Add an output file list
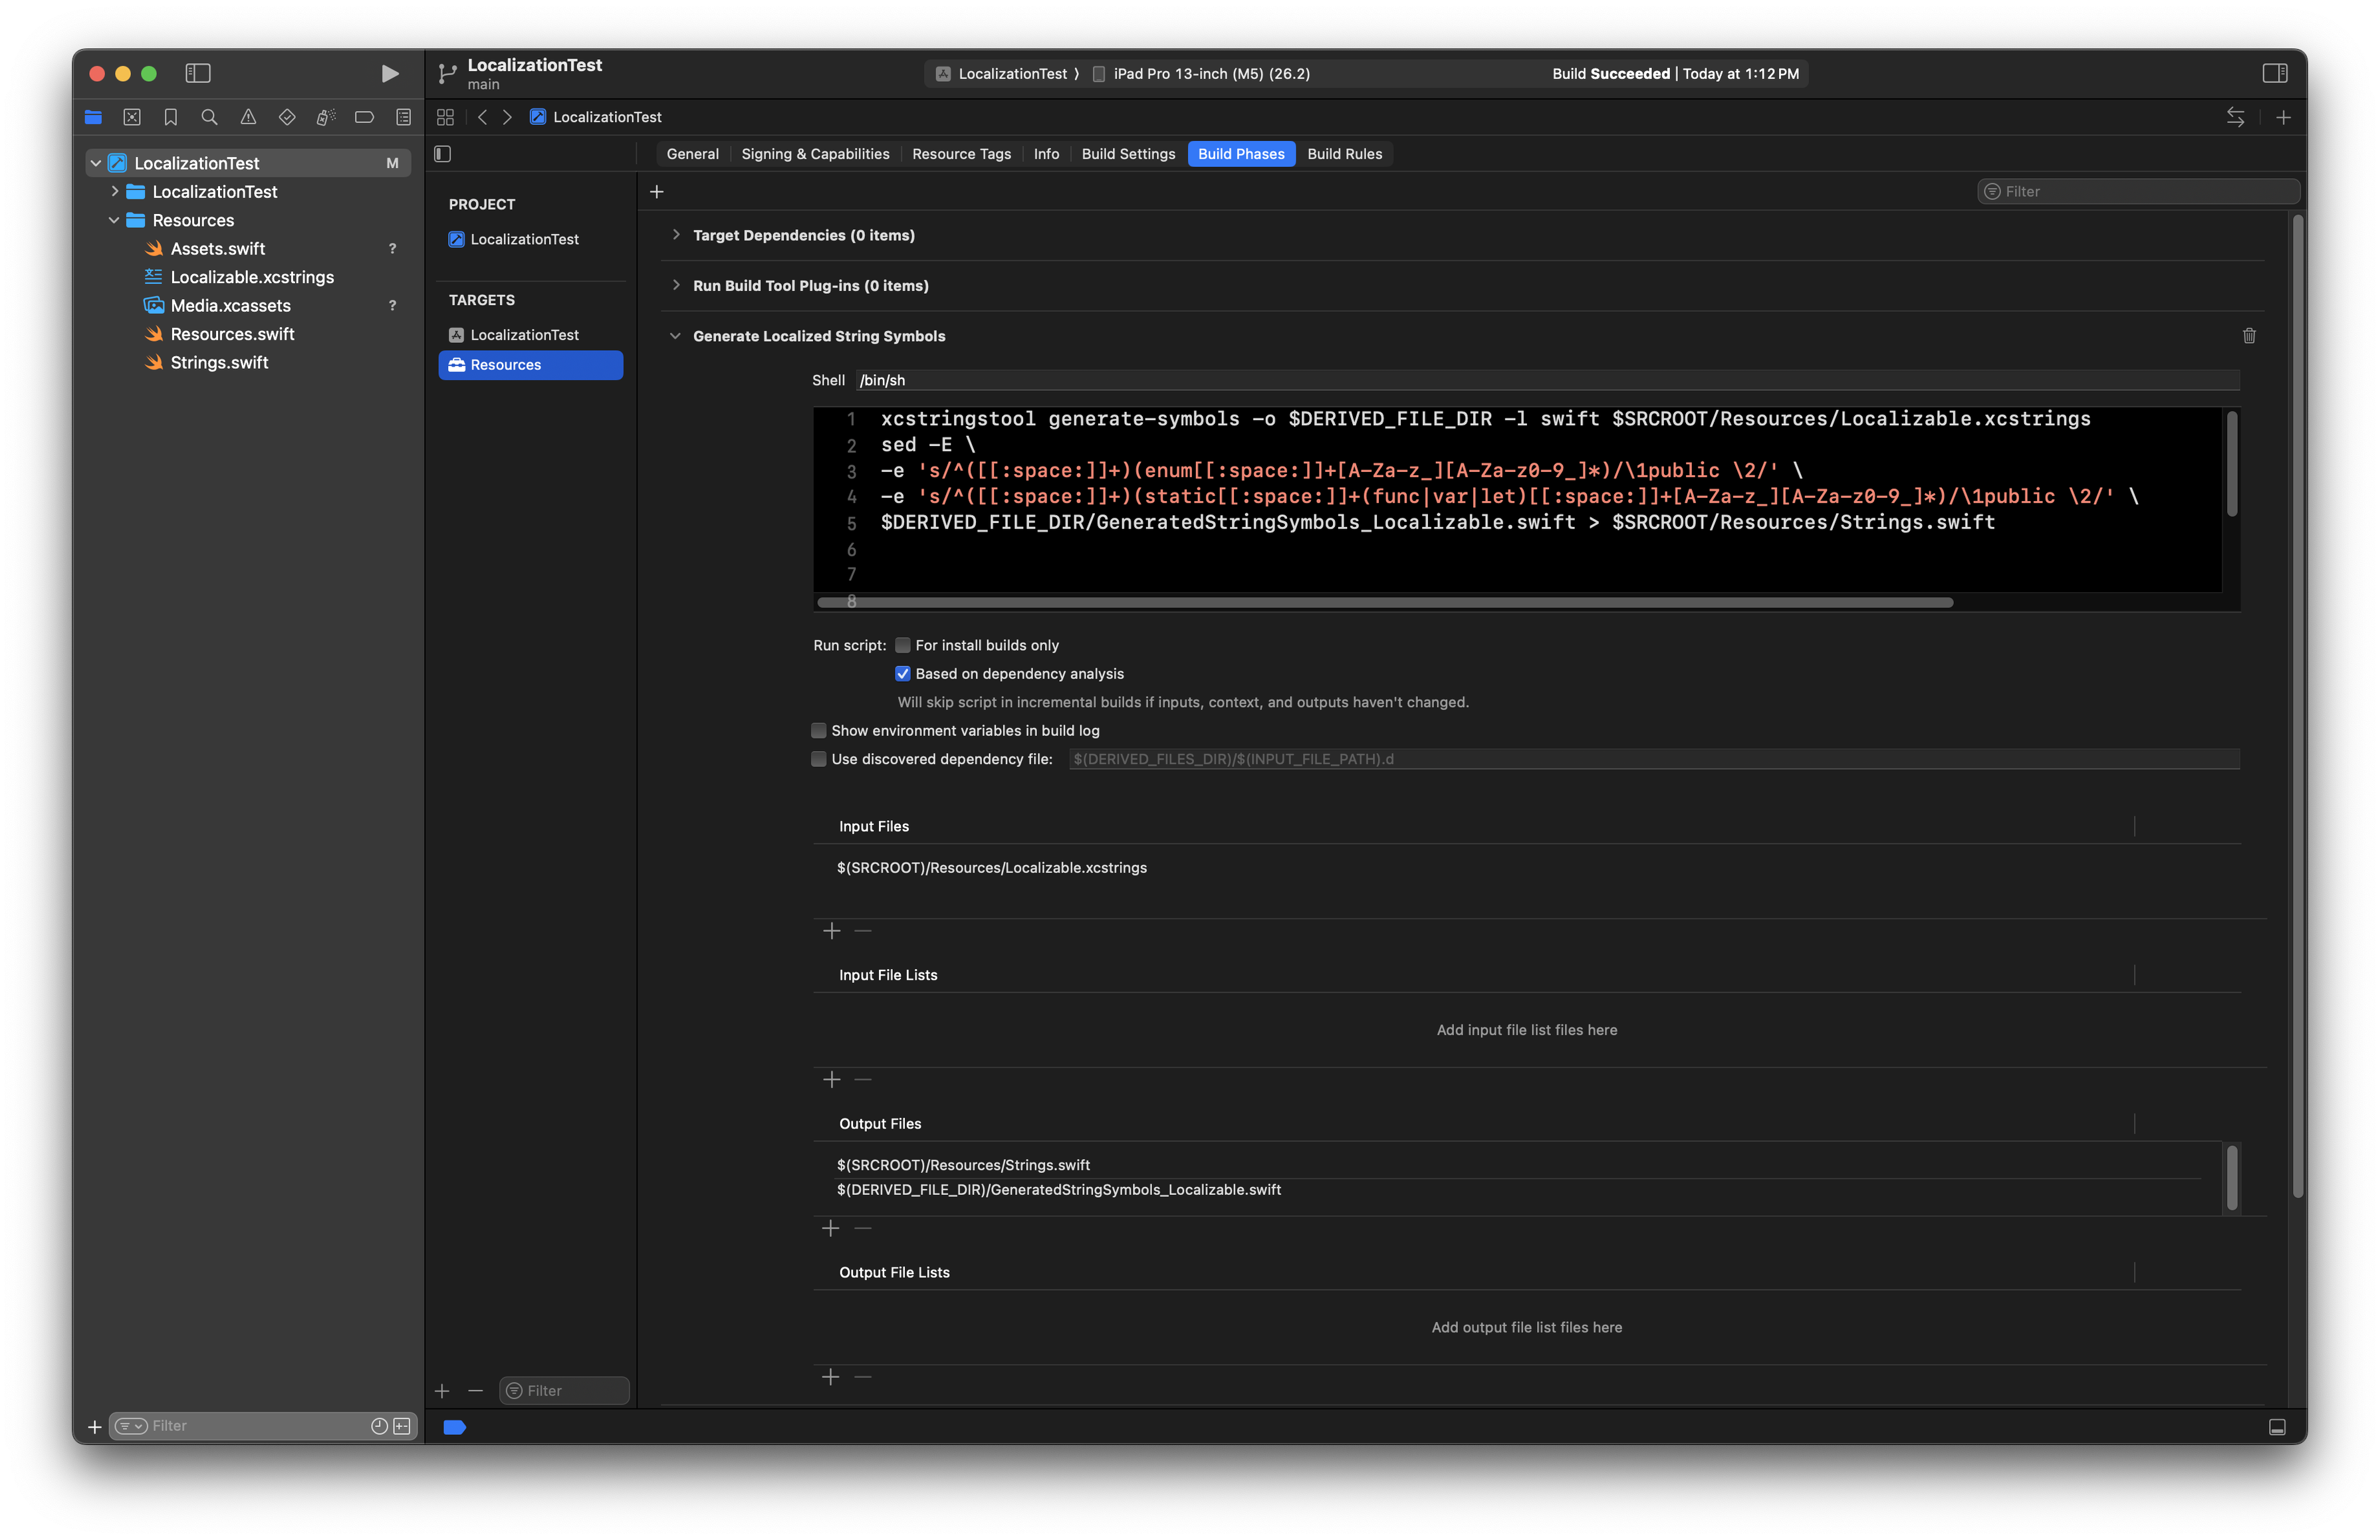The width and height of the screenshot is (2380, 1540). click(831, 1377)
